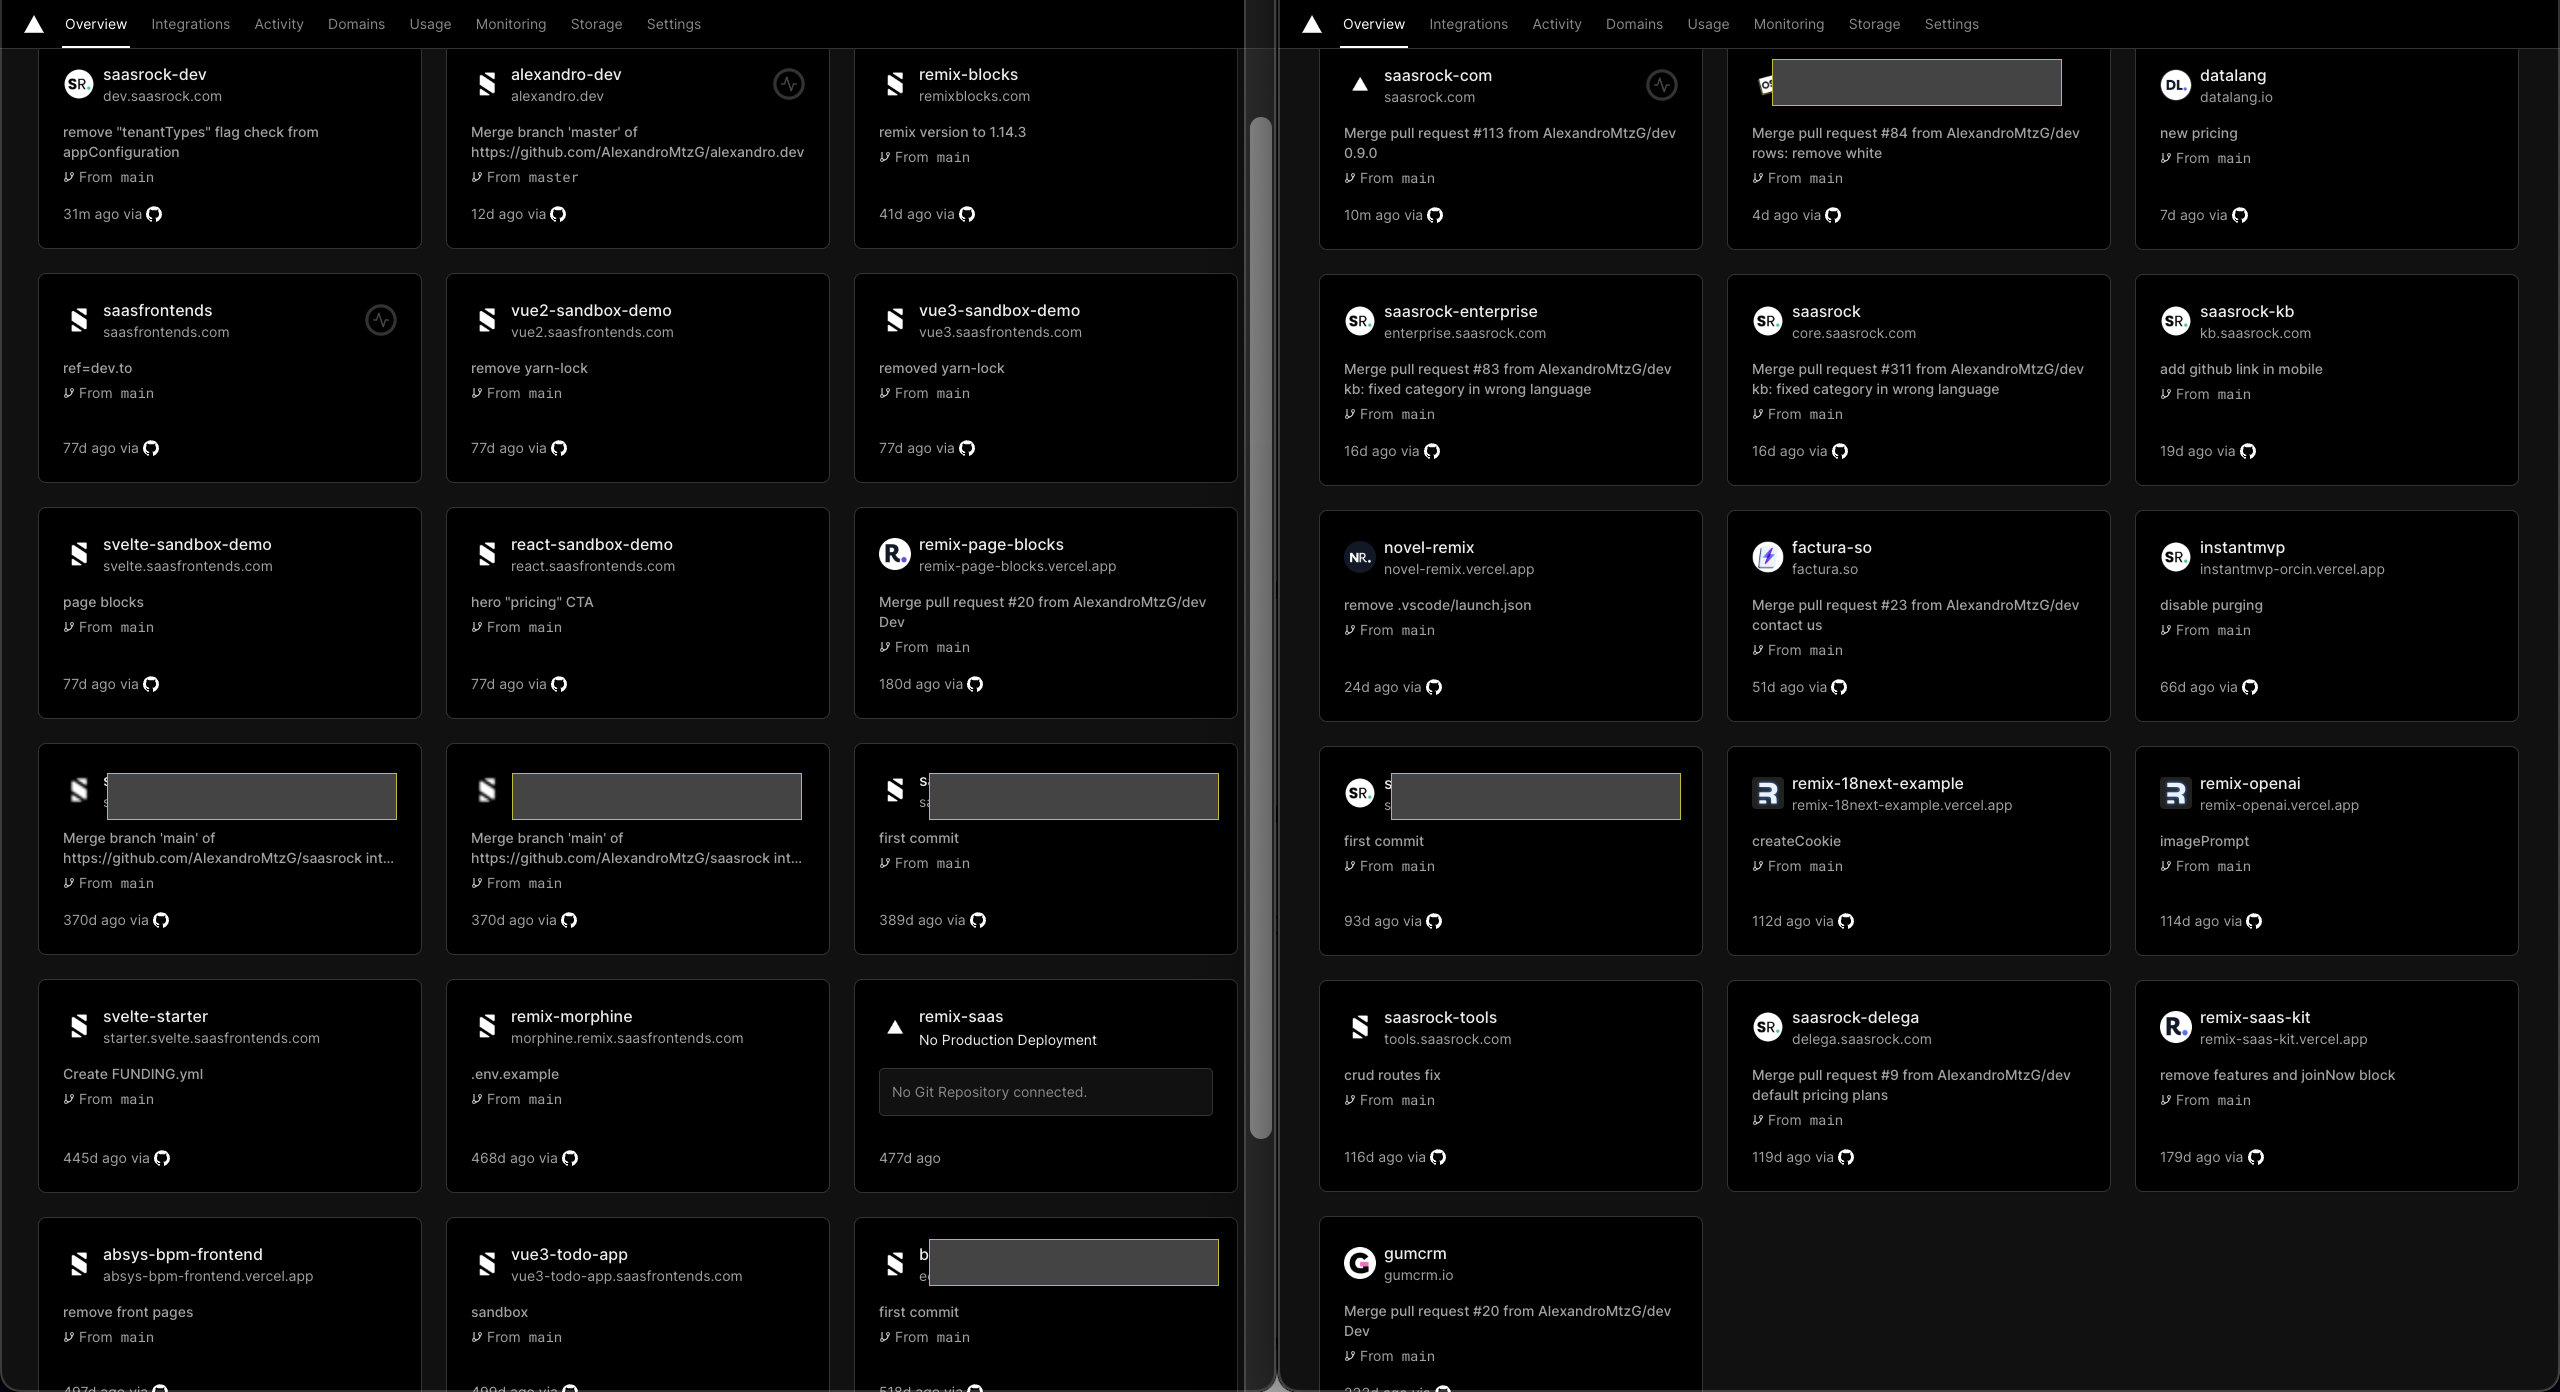Click the No Git Repository connected box
The height and width of the screenshot is (1392, 2560).
coord(1046,1092)
